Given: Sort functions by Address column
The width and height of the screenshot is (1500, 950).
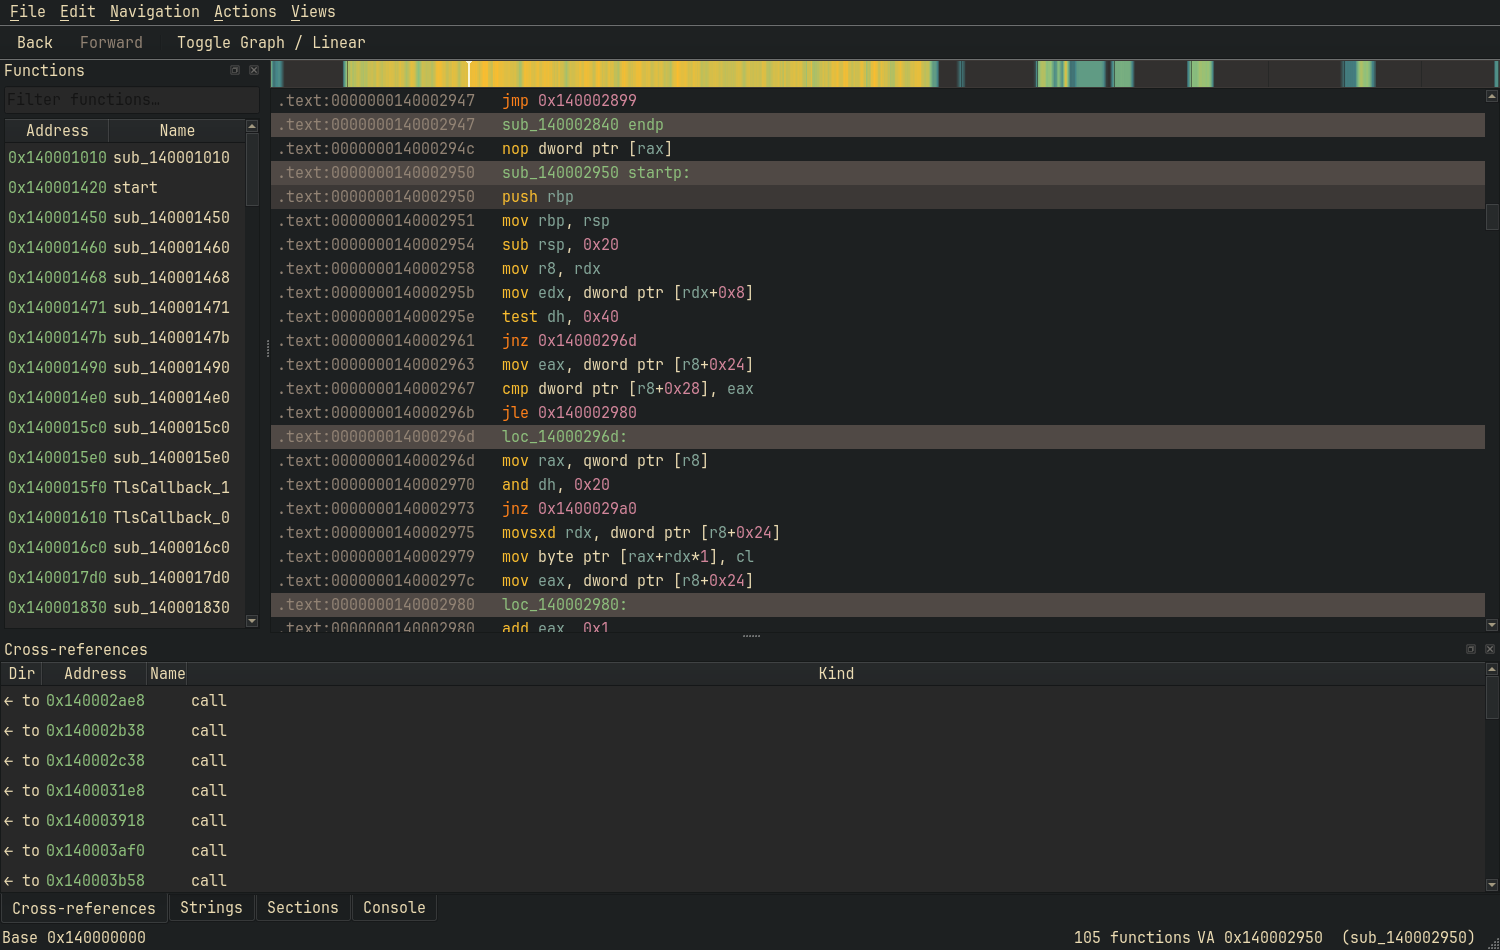Looking at the screenshot, I should (57, 131).
